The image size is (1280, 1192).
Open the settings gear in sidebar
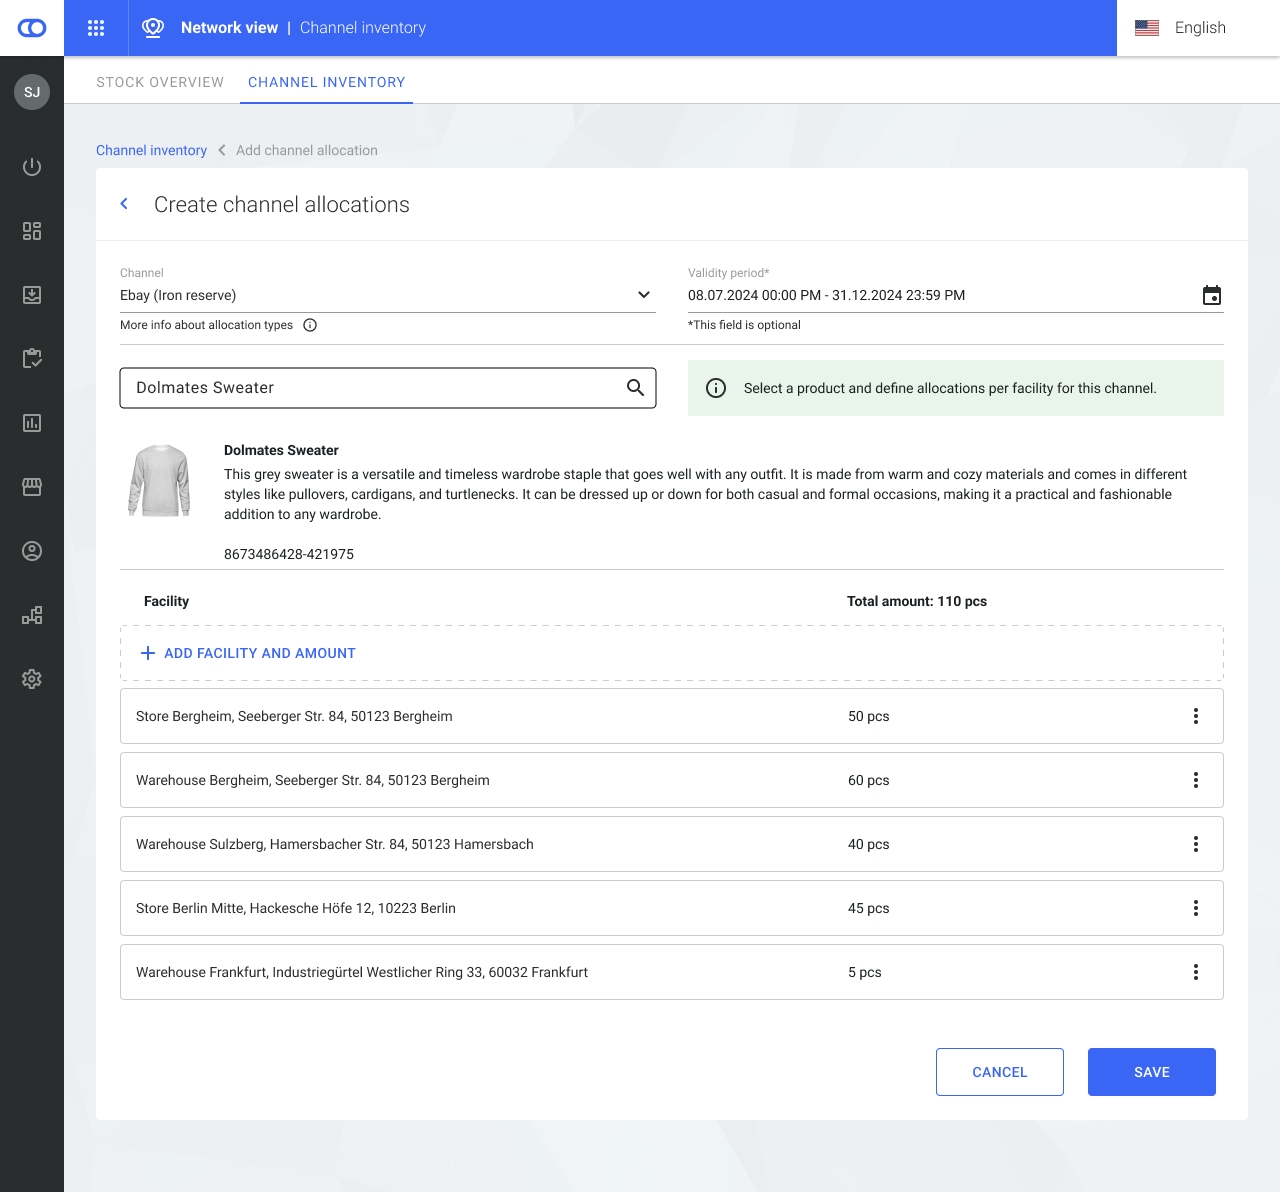click(32, 679)
